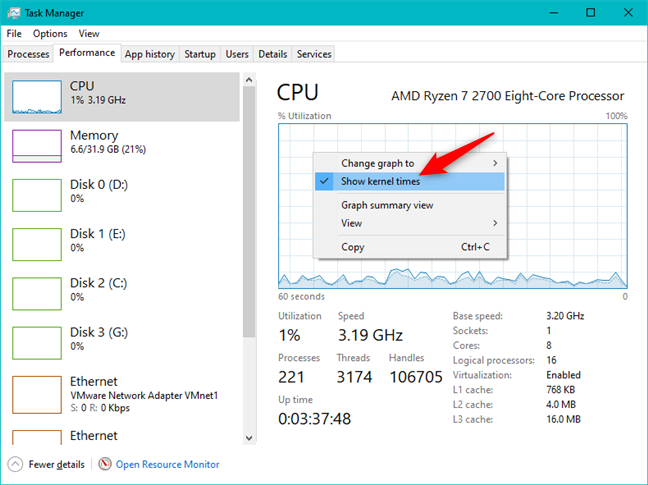The width and height of the screenshot is (648, 485).
Task: Click the Speed value 3.19 GHz
Action: (370, 335)
